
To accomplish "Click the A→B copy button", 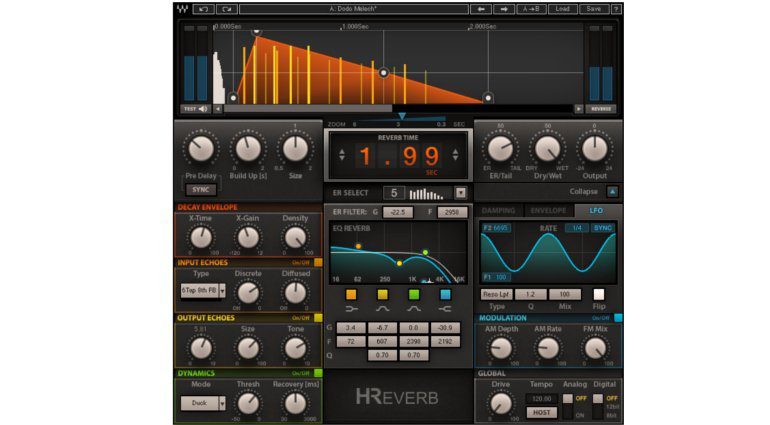I will (x=531, y=9).
